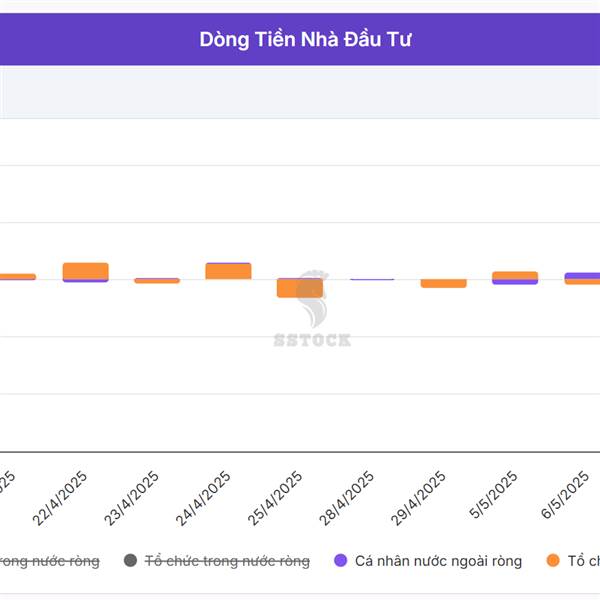Click grey legend dot for Tổ chức trong nước
Screen dimensions: 600x600
pos(130,561)
